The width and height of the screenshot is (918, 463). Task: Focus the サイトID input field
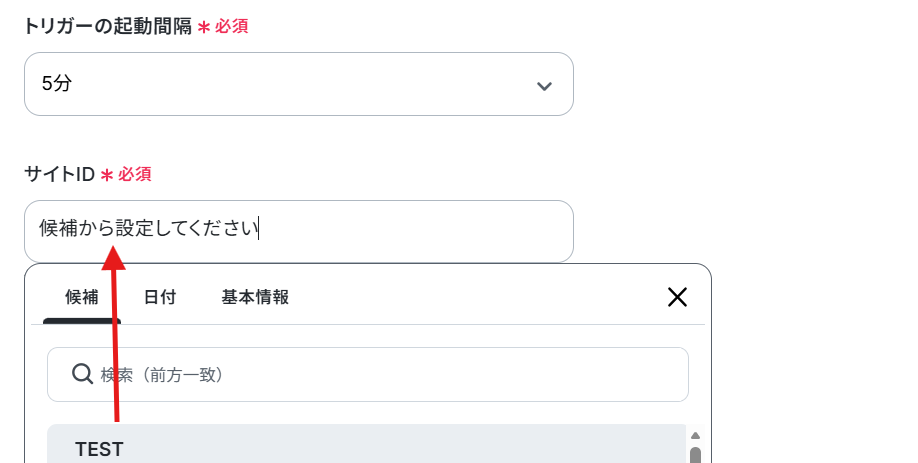click(x=299, y=231)
